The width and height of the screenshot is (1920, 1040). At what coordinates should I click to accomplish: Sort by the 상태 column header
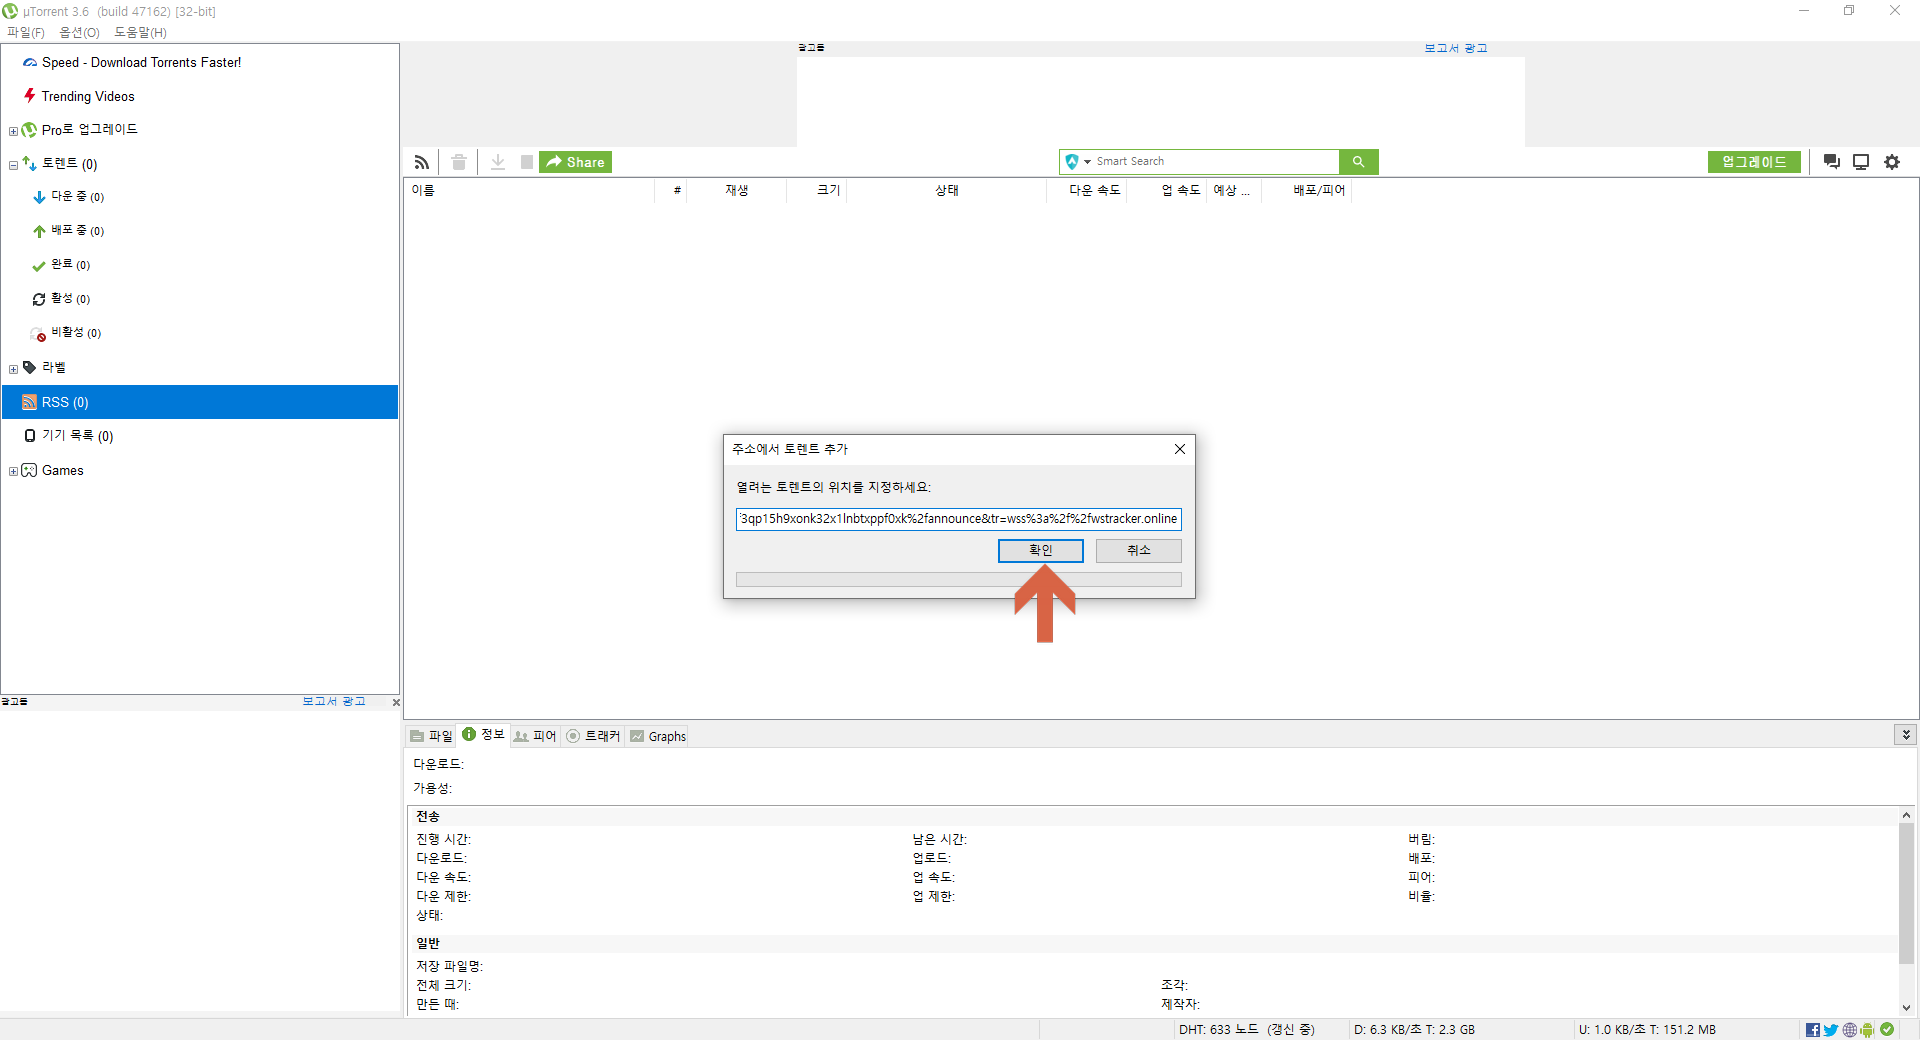[x=946, y=190]
